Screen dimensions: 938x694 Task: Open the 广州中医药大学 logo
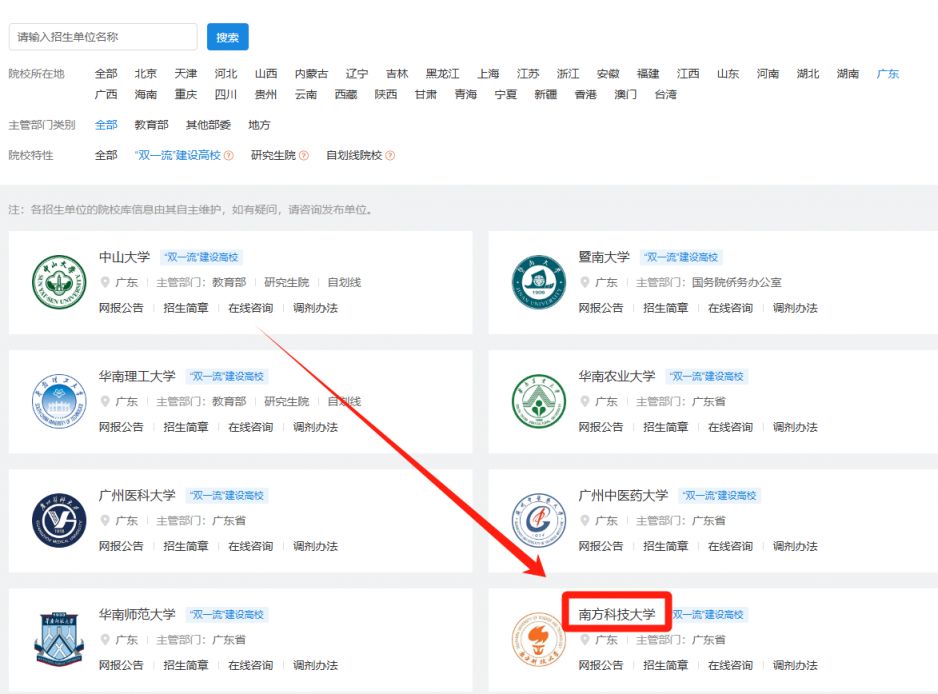coord(538,520)
